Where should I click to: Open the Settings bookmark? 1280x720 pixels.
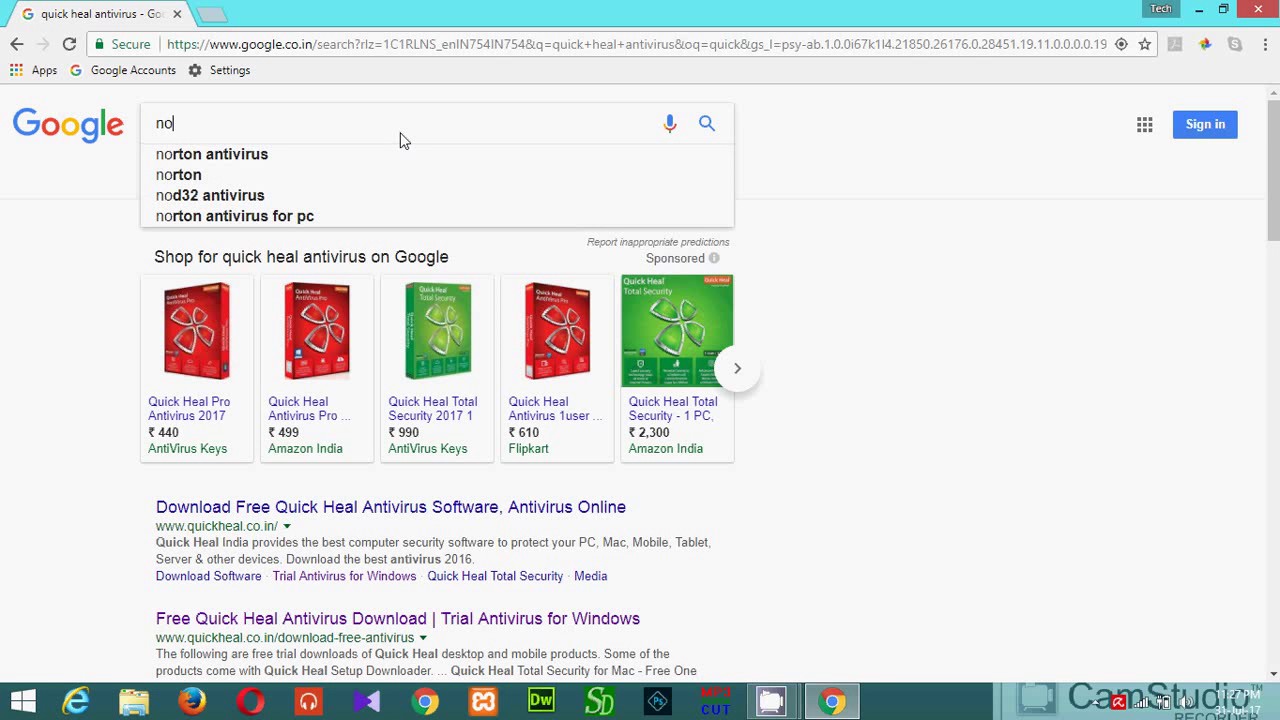pos(219,70)
